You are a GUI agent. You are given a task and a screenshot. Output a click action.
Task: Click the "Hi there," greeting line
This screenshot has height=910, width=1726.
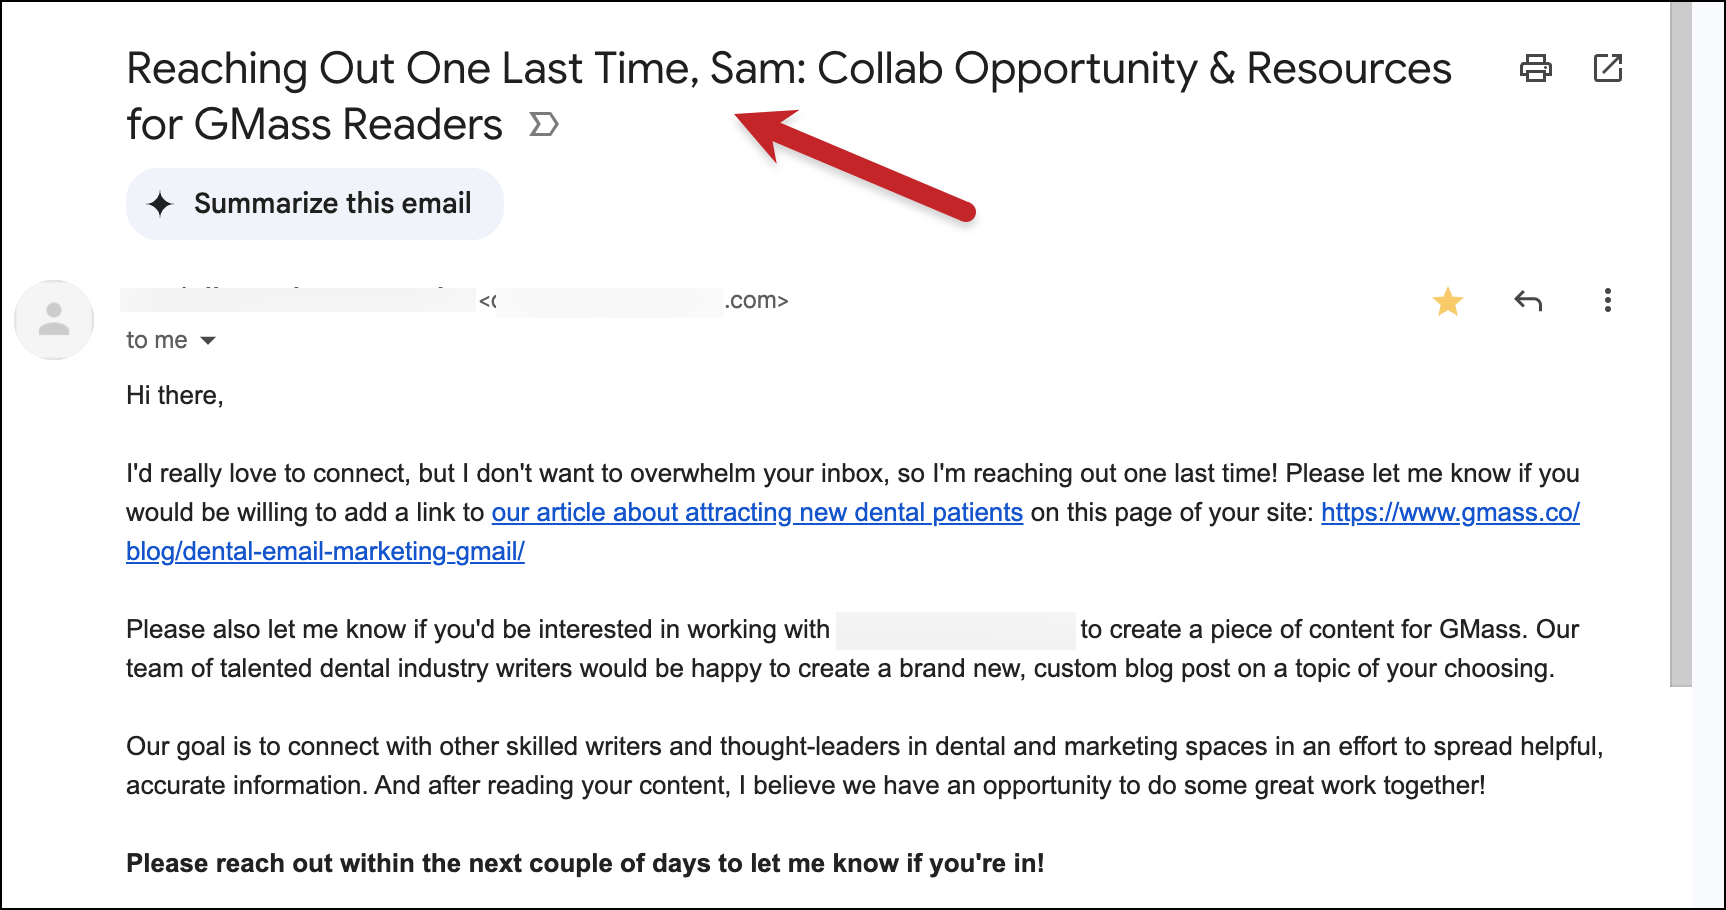(175, 395)
